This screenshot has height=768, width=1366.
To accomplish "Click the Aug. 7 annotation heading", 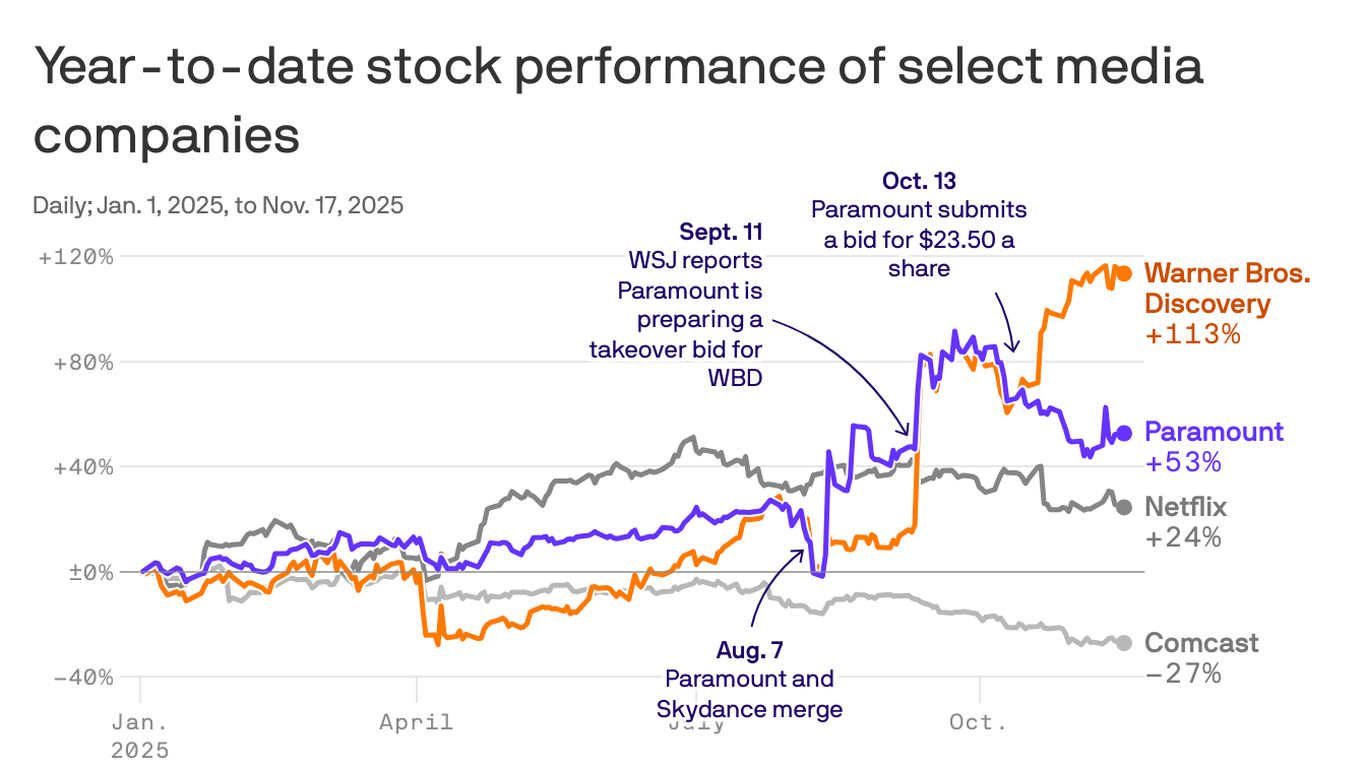I will [x=749, y=652].
